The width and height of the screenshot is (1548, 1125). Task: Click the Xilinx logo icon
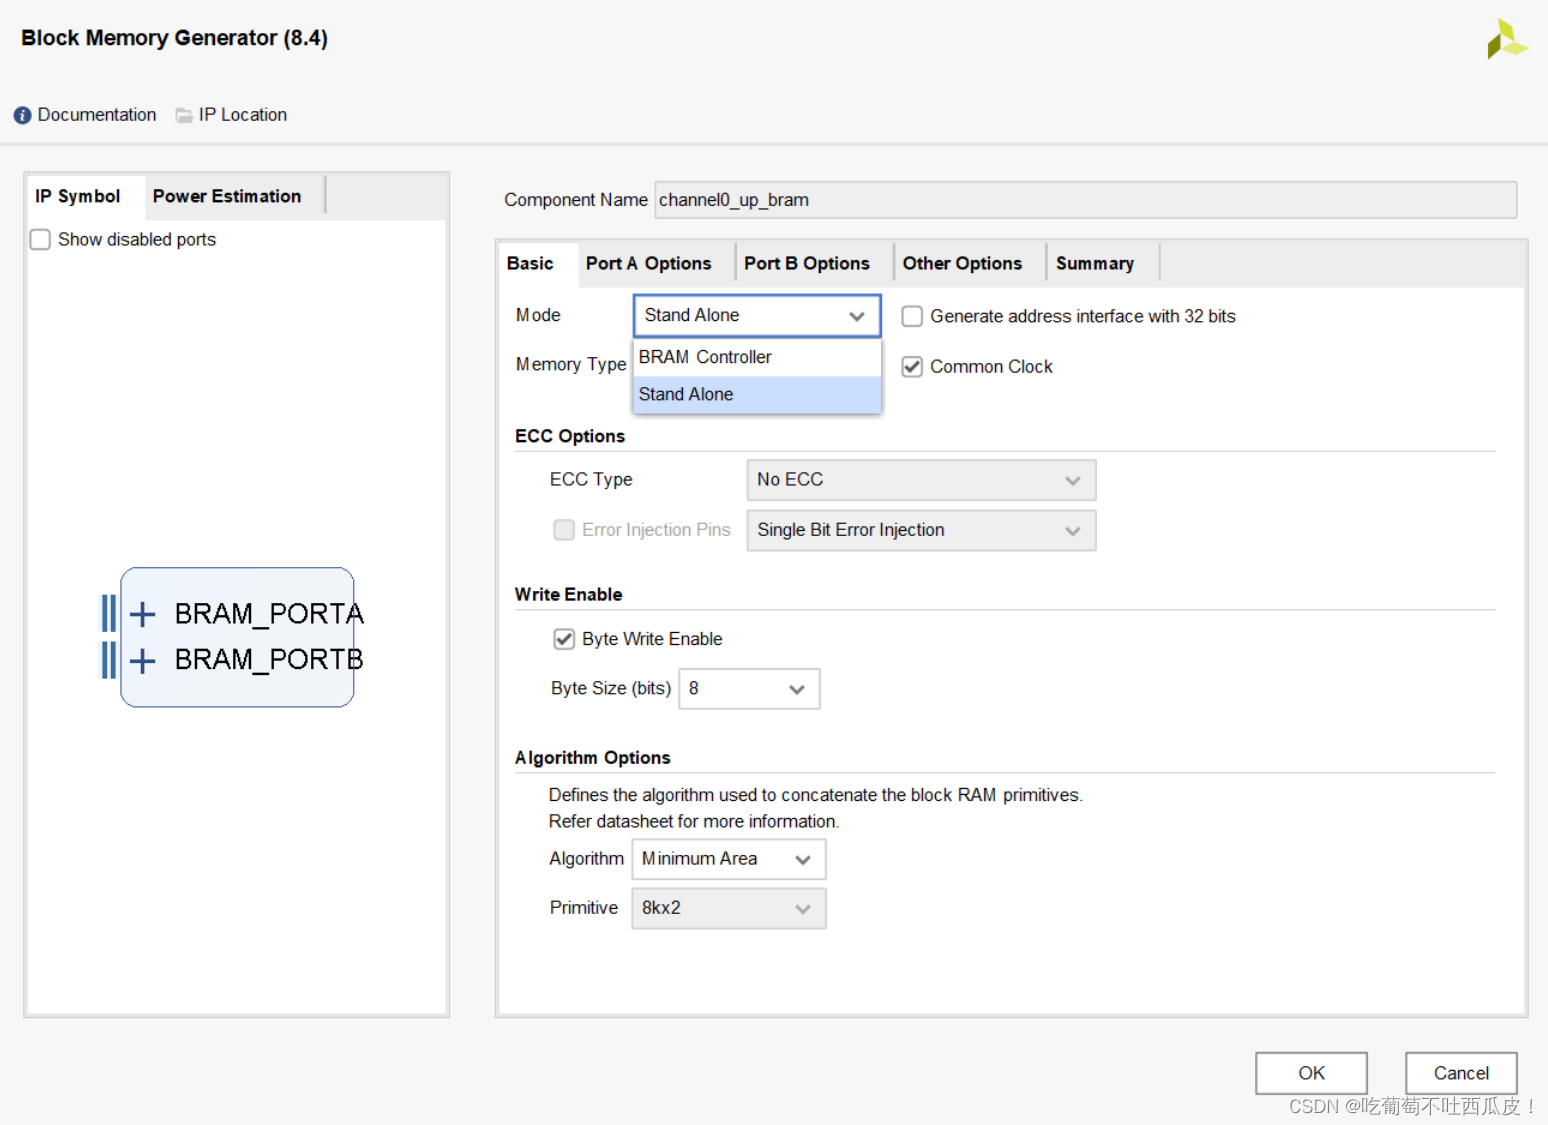(x=1505, y=40)
